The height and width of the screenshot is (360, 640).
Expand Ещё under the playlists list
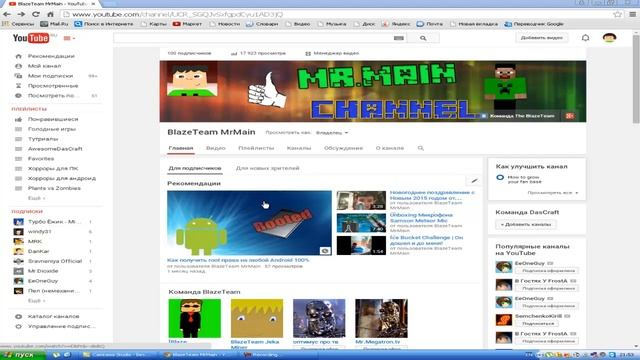(36, 198)
